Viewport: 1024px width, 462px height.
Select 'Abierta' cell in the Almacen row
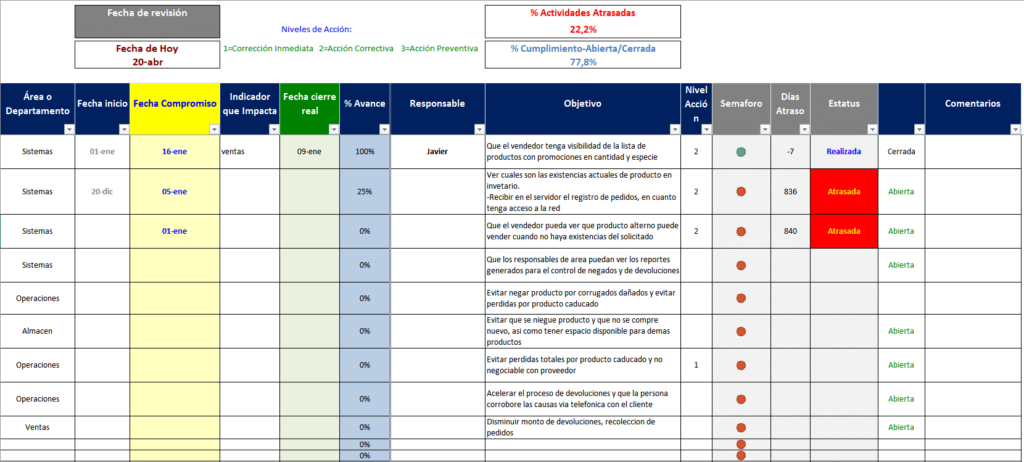tap(901, 331)
